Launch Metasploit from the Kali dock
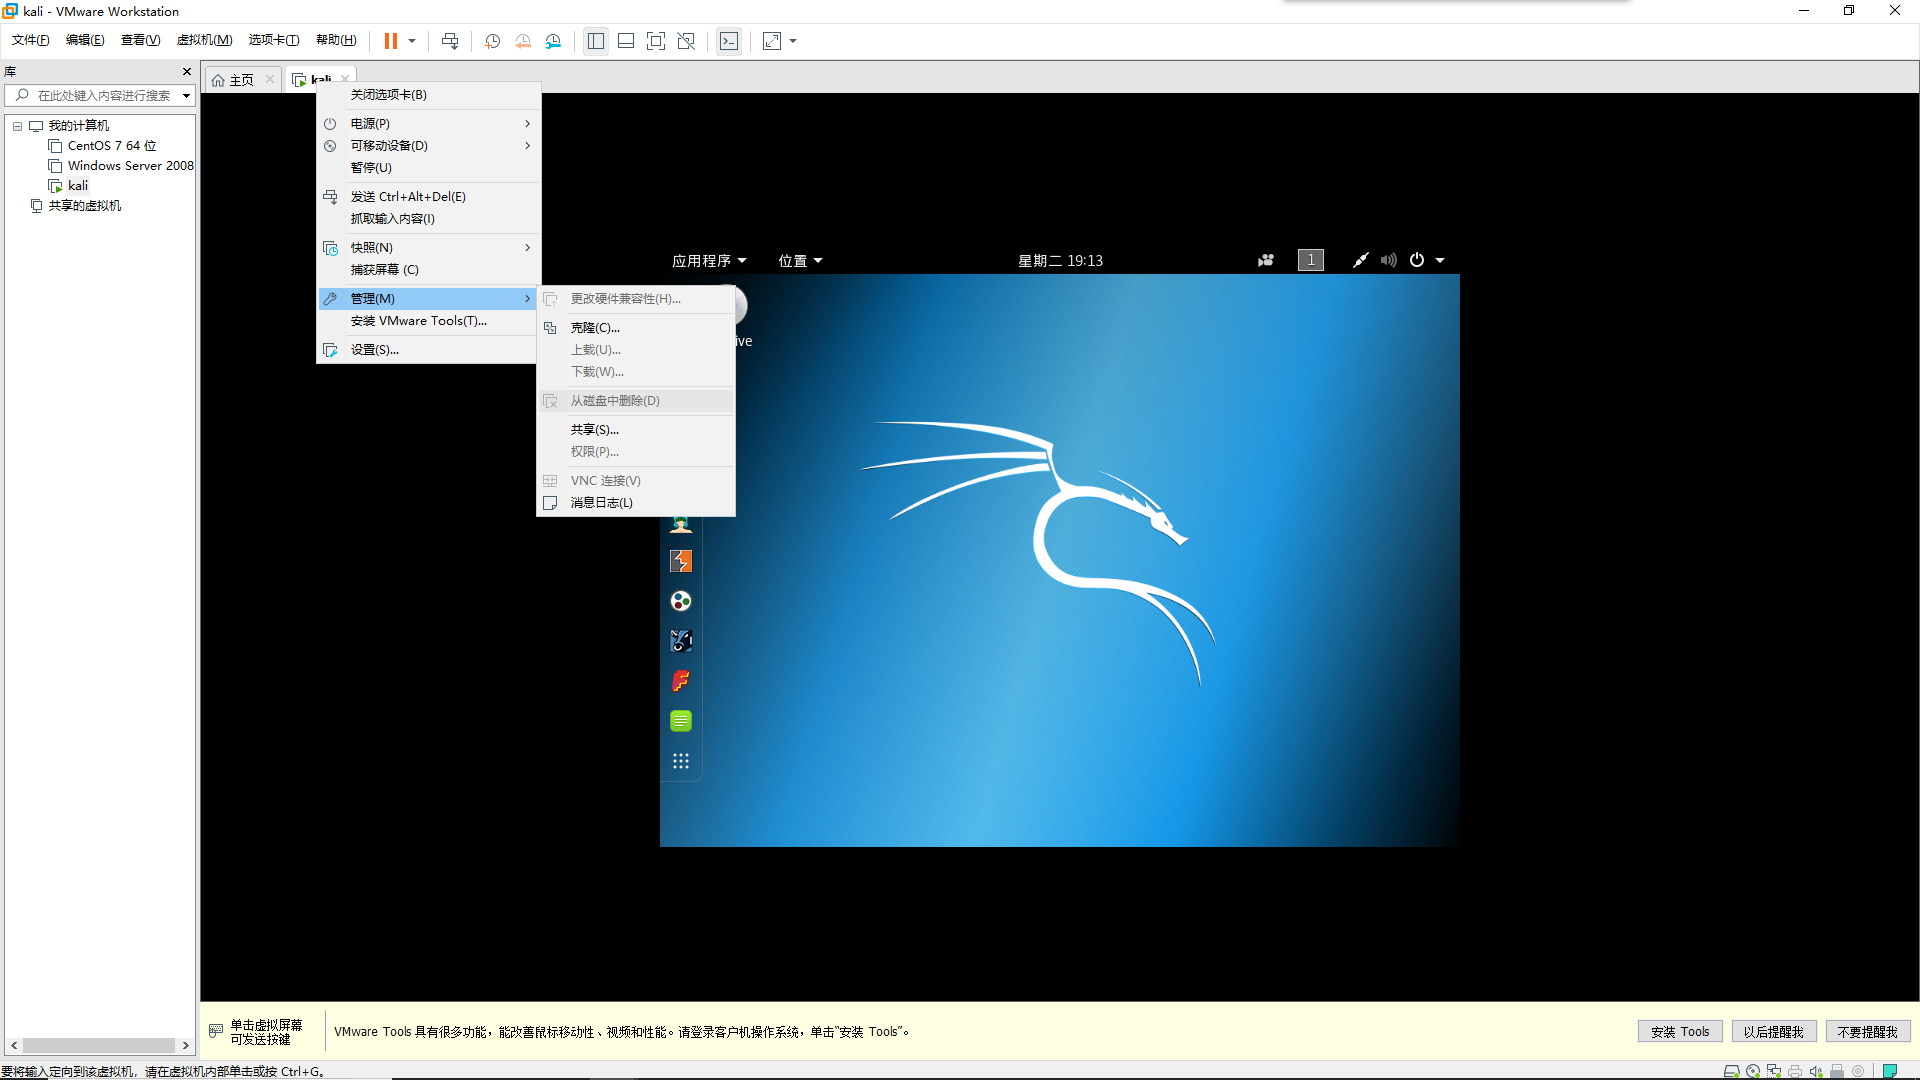The image size is (1920, 1080). (681, 641)
